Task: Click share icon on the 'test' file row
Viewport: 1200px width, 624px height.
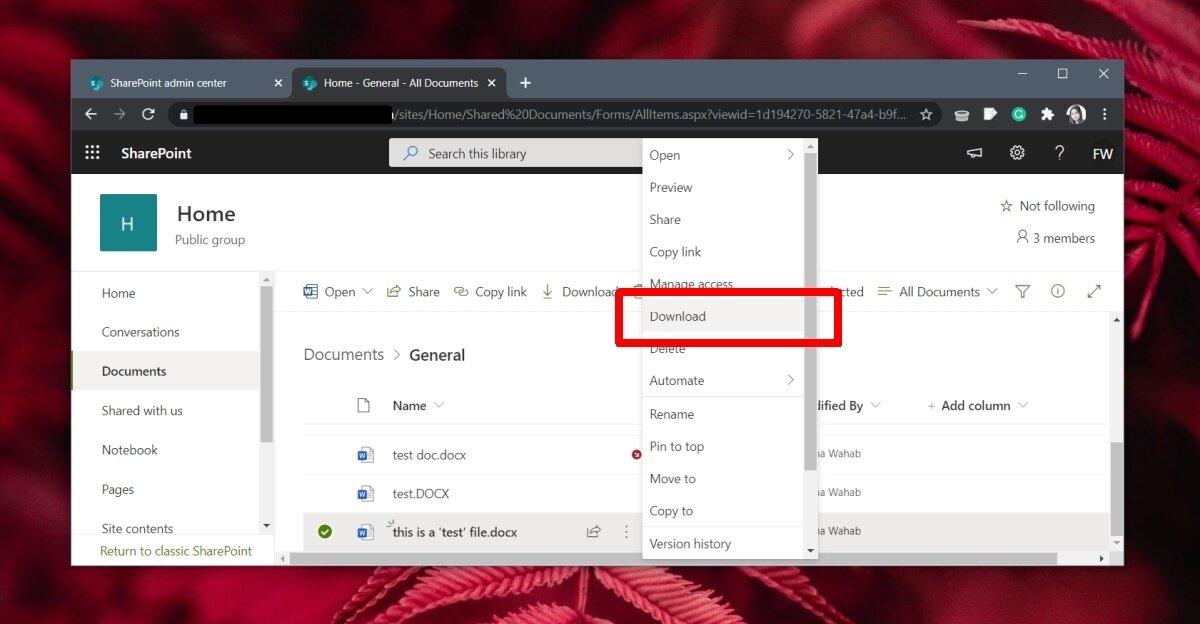Action: pos(593,532)
